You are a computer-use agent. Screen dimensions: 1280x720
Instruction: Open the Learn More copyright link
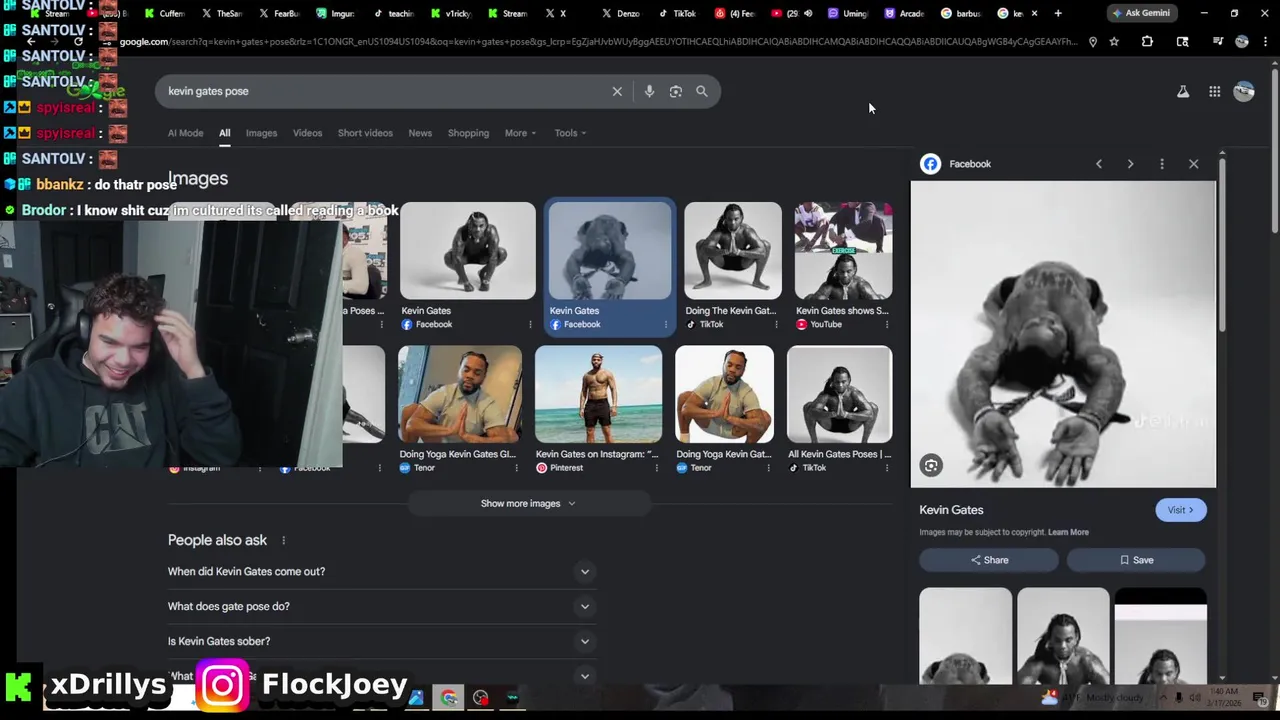[1068, 532]
